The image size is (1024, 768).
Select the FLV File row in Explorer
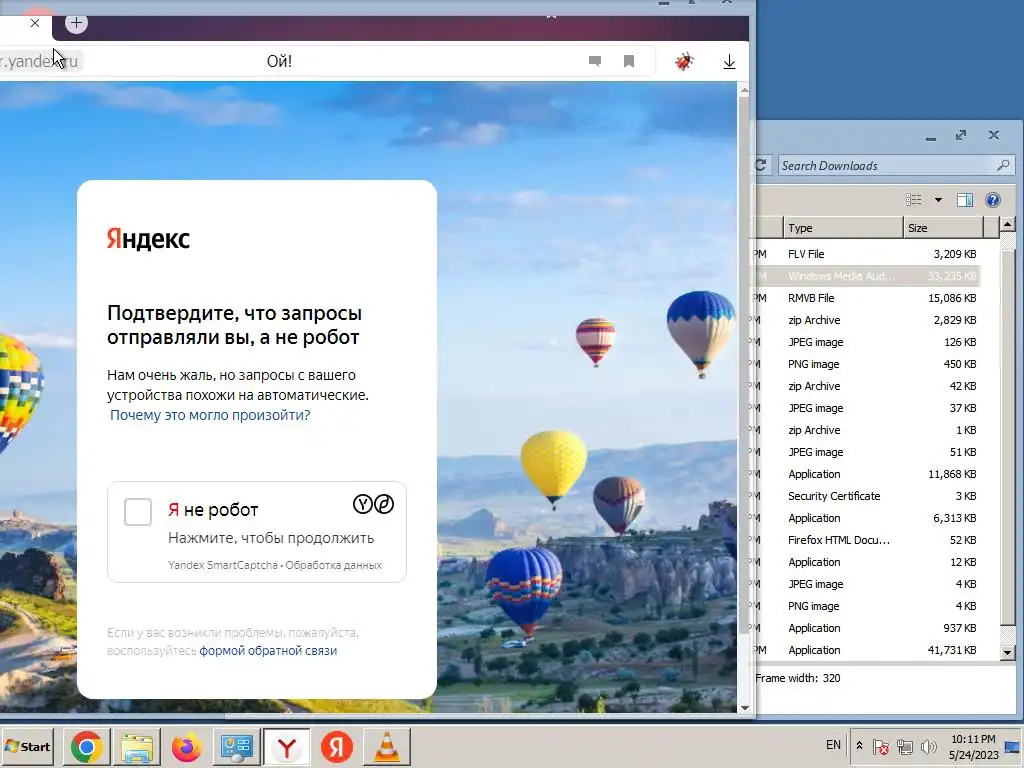(x=867, y=254)
